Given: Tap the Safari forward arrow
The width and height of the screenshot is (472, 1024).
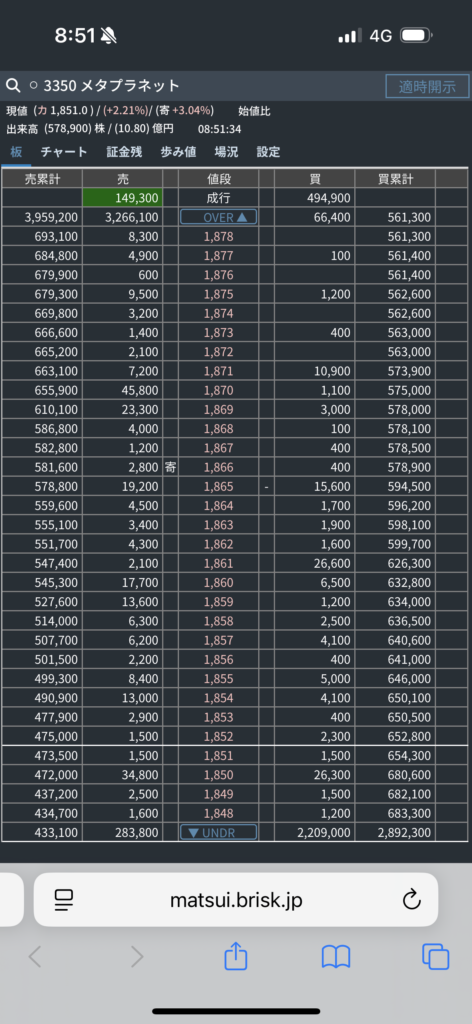Looking at the screenshot, I should coord(136,957).
